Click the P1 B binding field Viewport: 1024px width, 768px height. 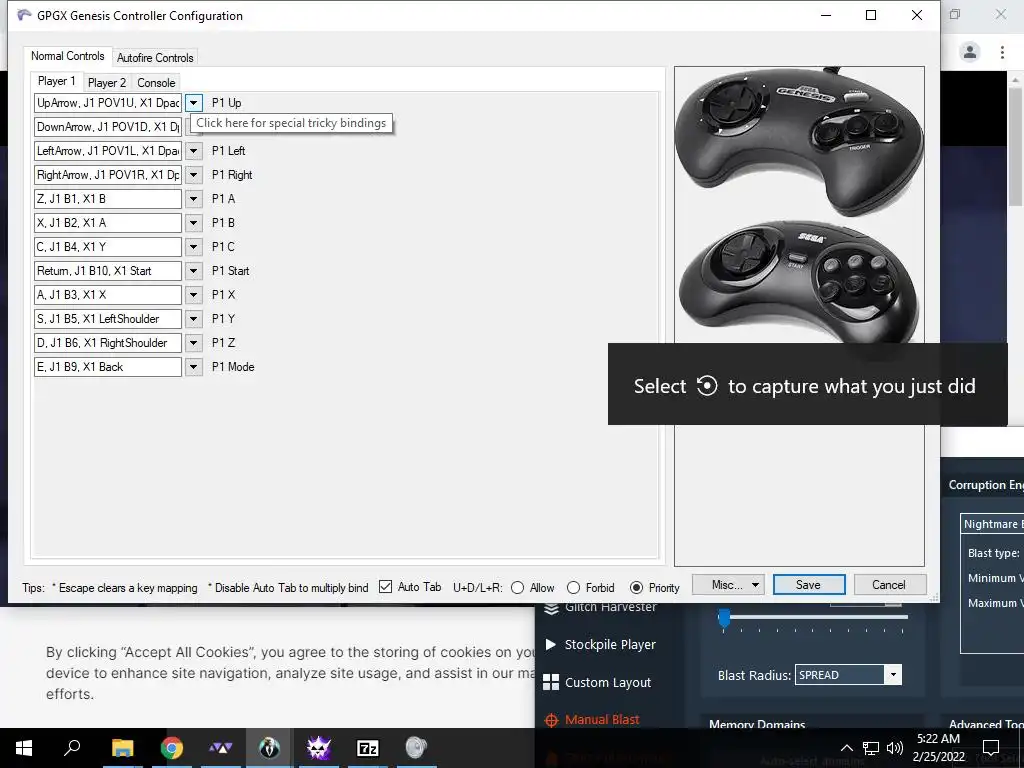pyautogui.click(x=108, y=223)
